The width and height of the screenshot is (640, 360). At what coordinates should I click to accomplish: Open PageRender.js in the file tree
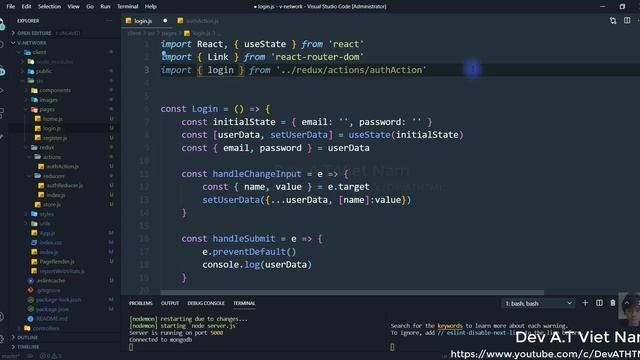pyautogui.click(x=57, y=262)
